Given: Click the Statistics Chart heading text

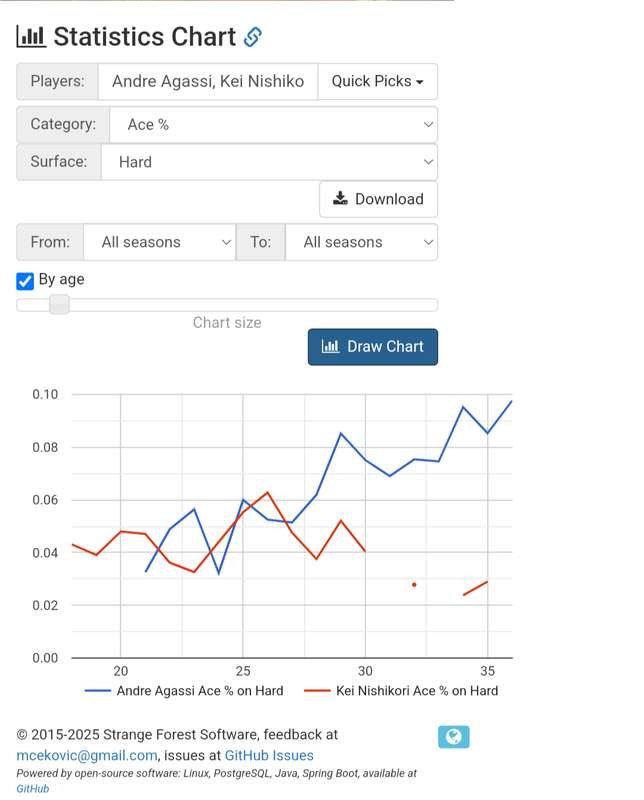Looking at the screenshot, I should click(x=145, y=37).
